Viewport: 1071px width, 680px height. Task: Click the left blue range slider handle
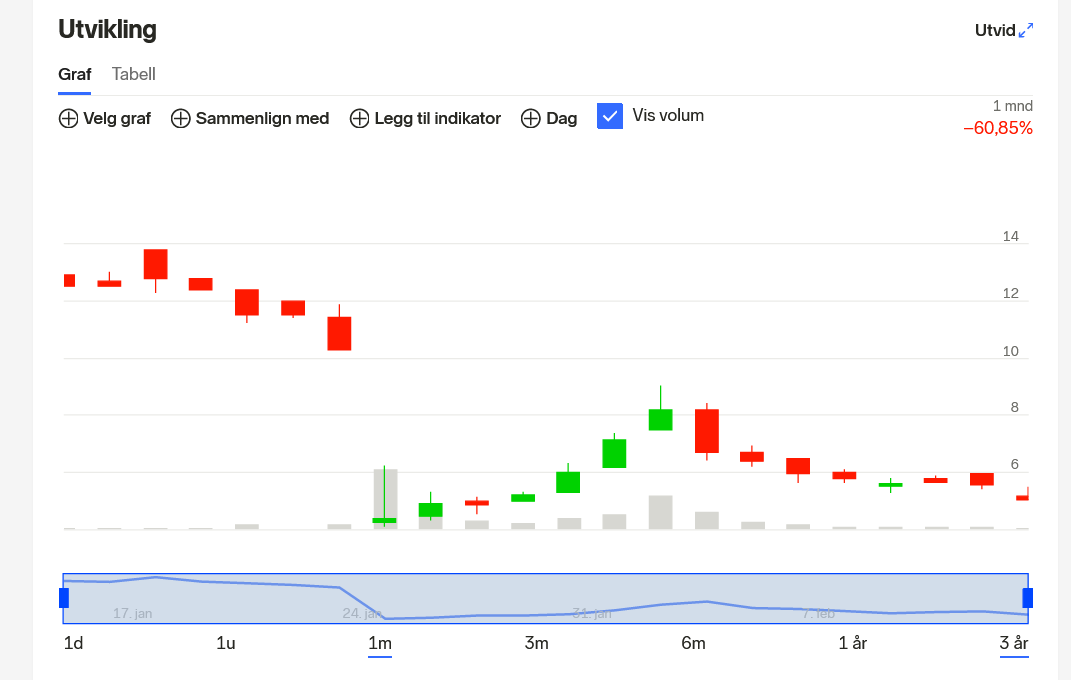[64, 598]
